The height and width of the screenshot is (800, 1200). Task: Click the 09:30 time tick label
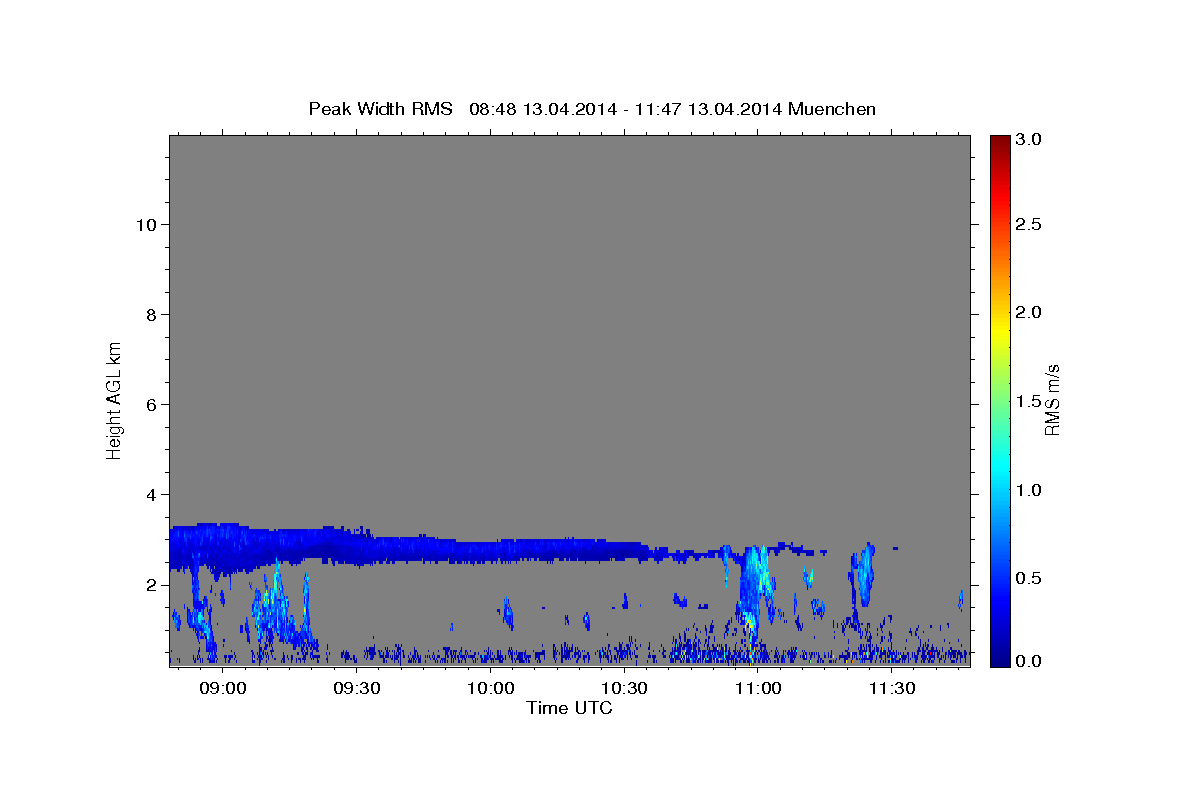356,689
